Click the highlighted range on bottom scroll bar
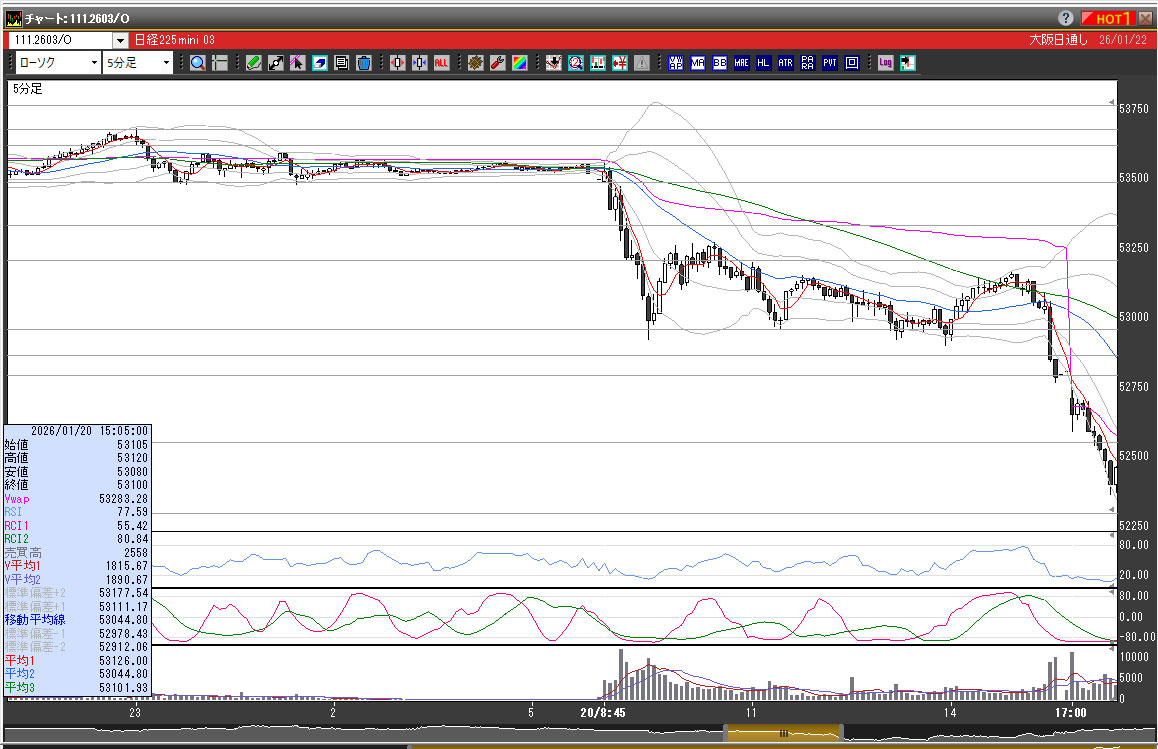Viewport: 1158px width, 749px height. point(783,733)
